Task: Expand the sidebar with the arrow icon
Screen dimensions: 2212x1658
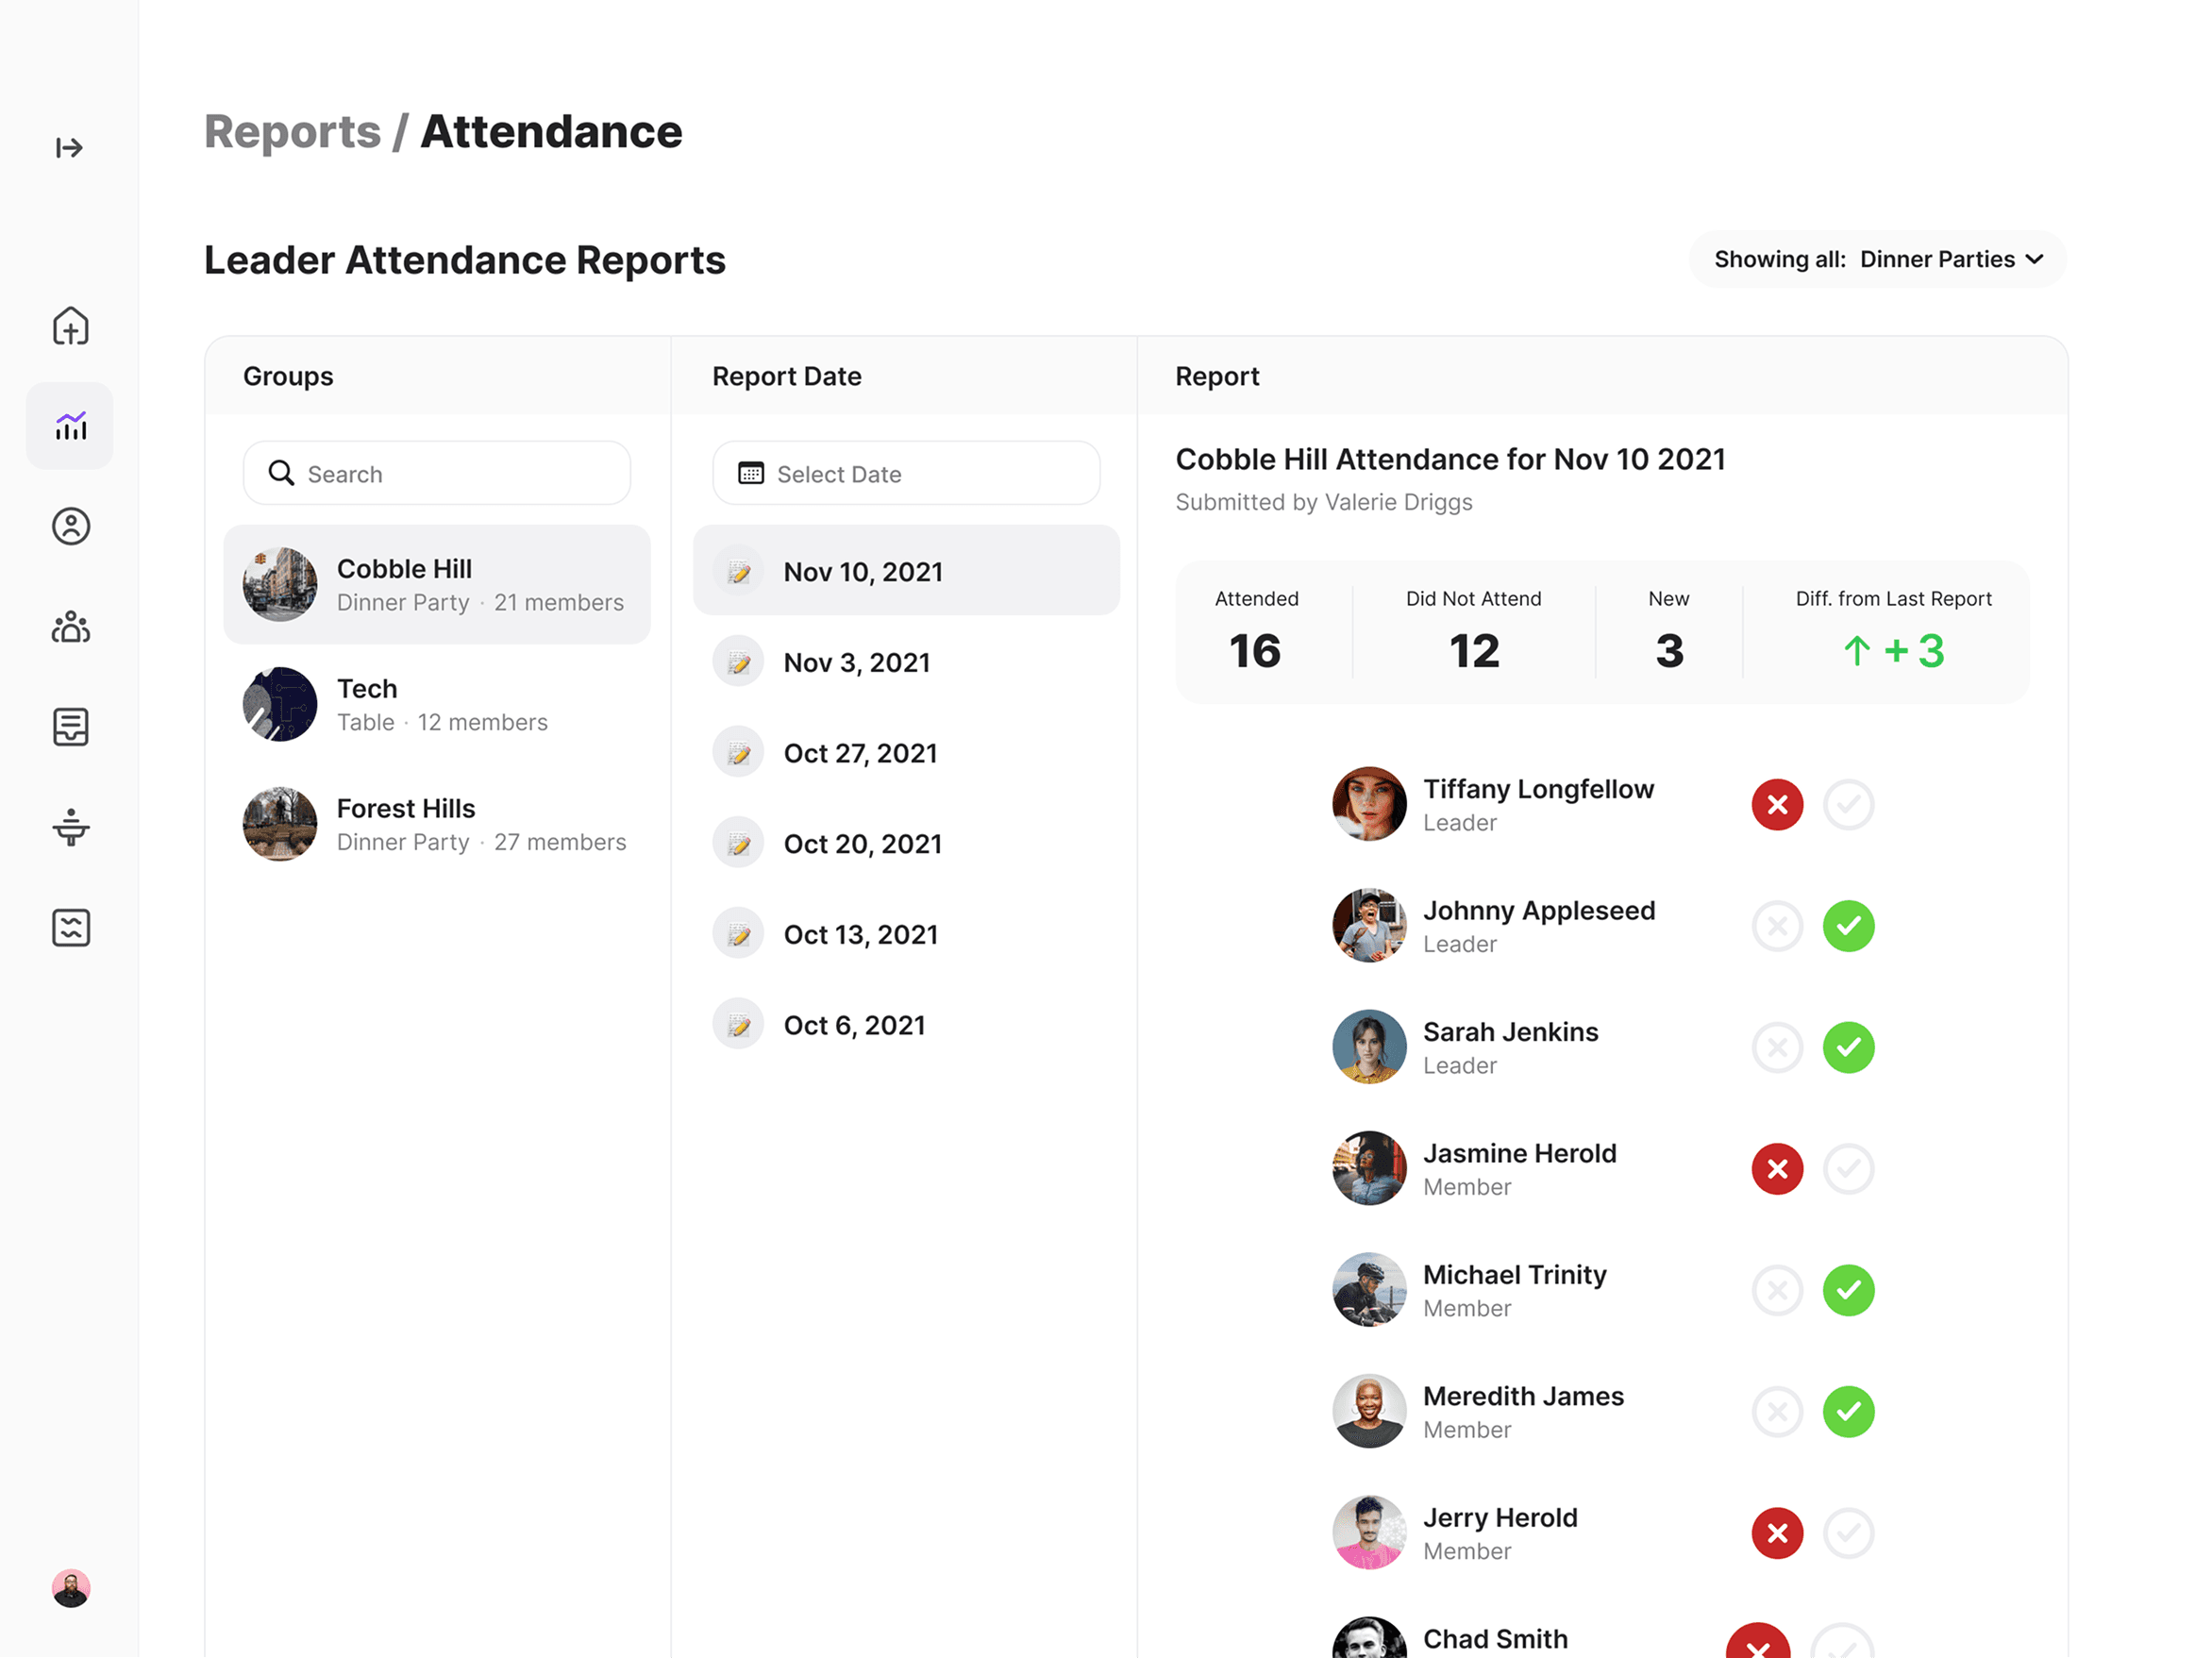Action: [x=69, y=148]
